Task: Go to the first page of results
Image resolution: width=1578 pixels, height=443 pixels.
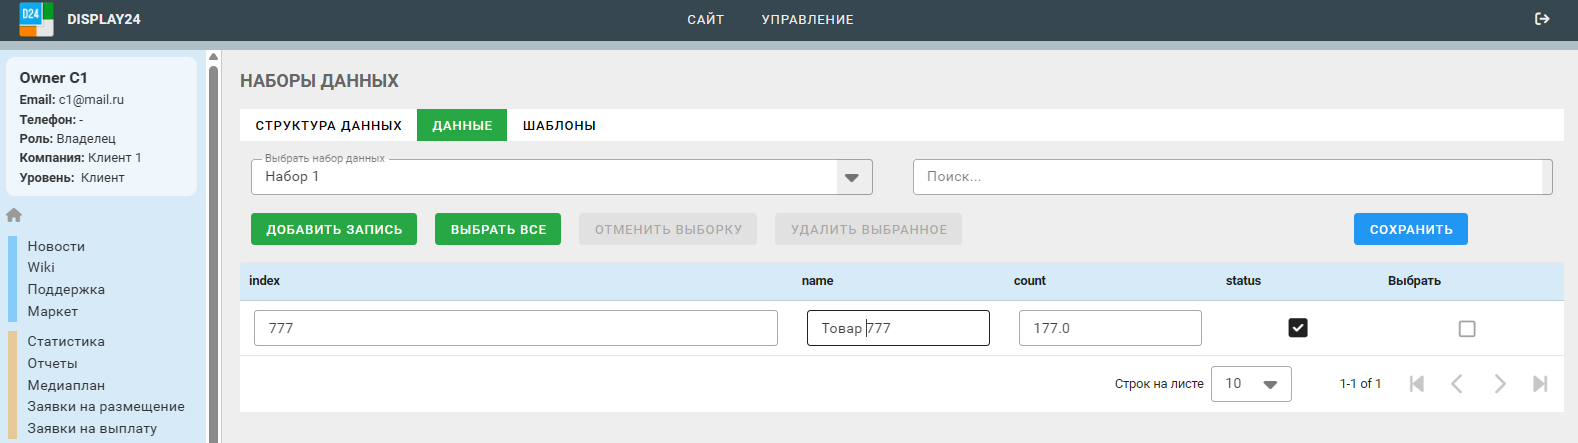Action: [x=1416, y=384]
